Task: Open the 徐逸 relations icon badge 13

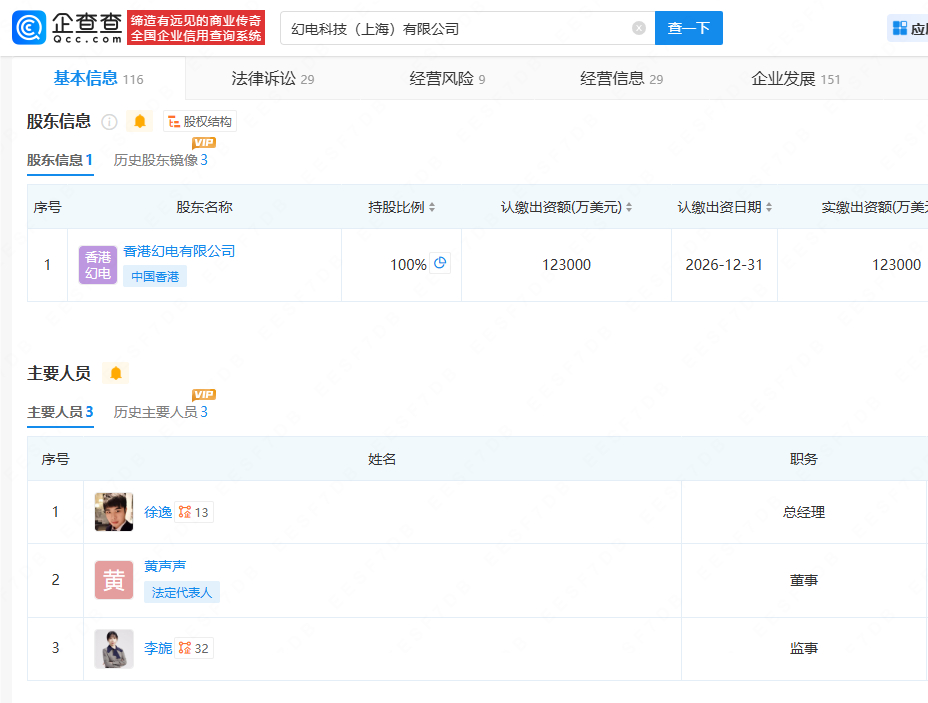Action: 194,512
